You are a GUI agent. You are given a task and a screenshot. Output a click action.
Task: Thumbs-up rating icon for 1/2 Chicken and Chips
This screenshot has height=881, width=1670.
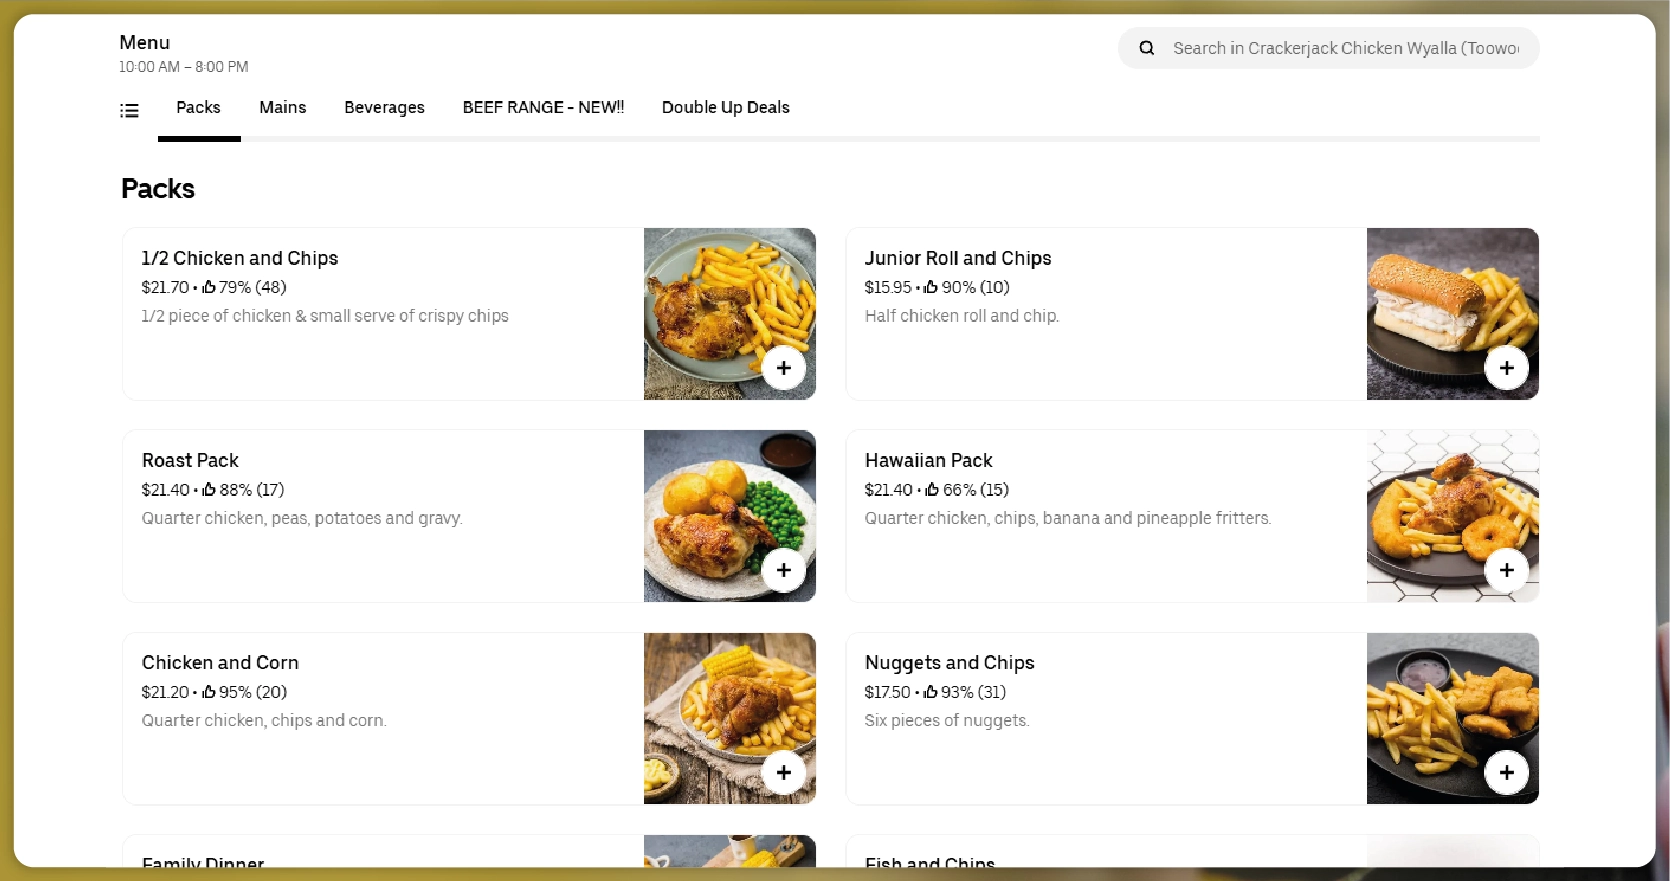tap(209, 287)
